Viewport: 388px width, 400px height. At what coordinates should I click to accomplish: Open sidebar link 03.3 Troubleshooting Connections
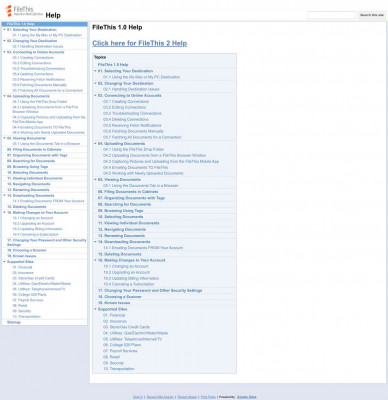(x=39, y=69)
